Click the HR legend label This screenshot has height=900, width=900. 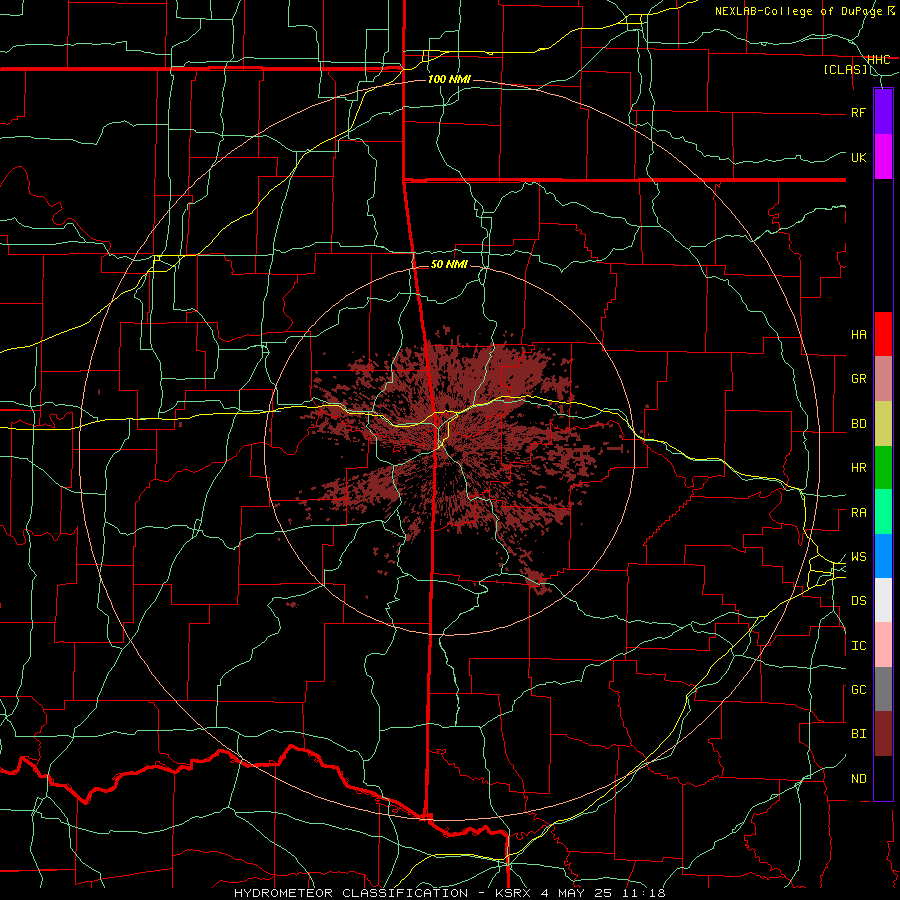click(x=858, y=468)
